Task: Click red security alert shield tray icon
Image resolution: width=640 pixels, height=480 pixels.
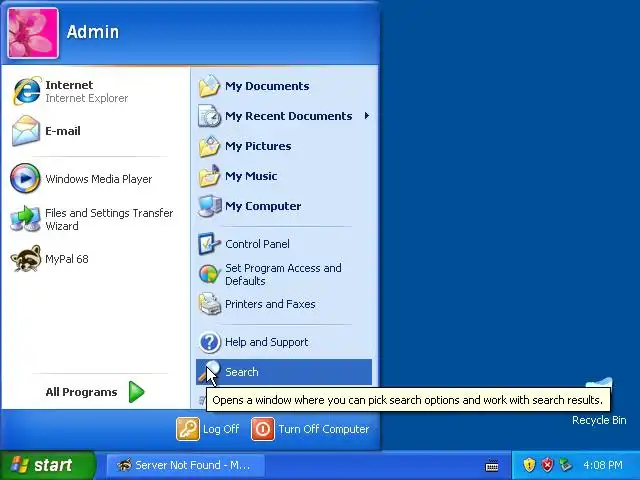Action: click(x=547, y=464)
